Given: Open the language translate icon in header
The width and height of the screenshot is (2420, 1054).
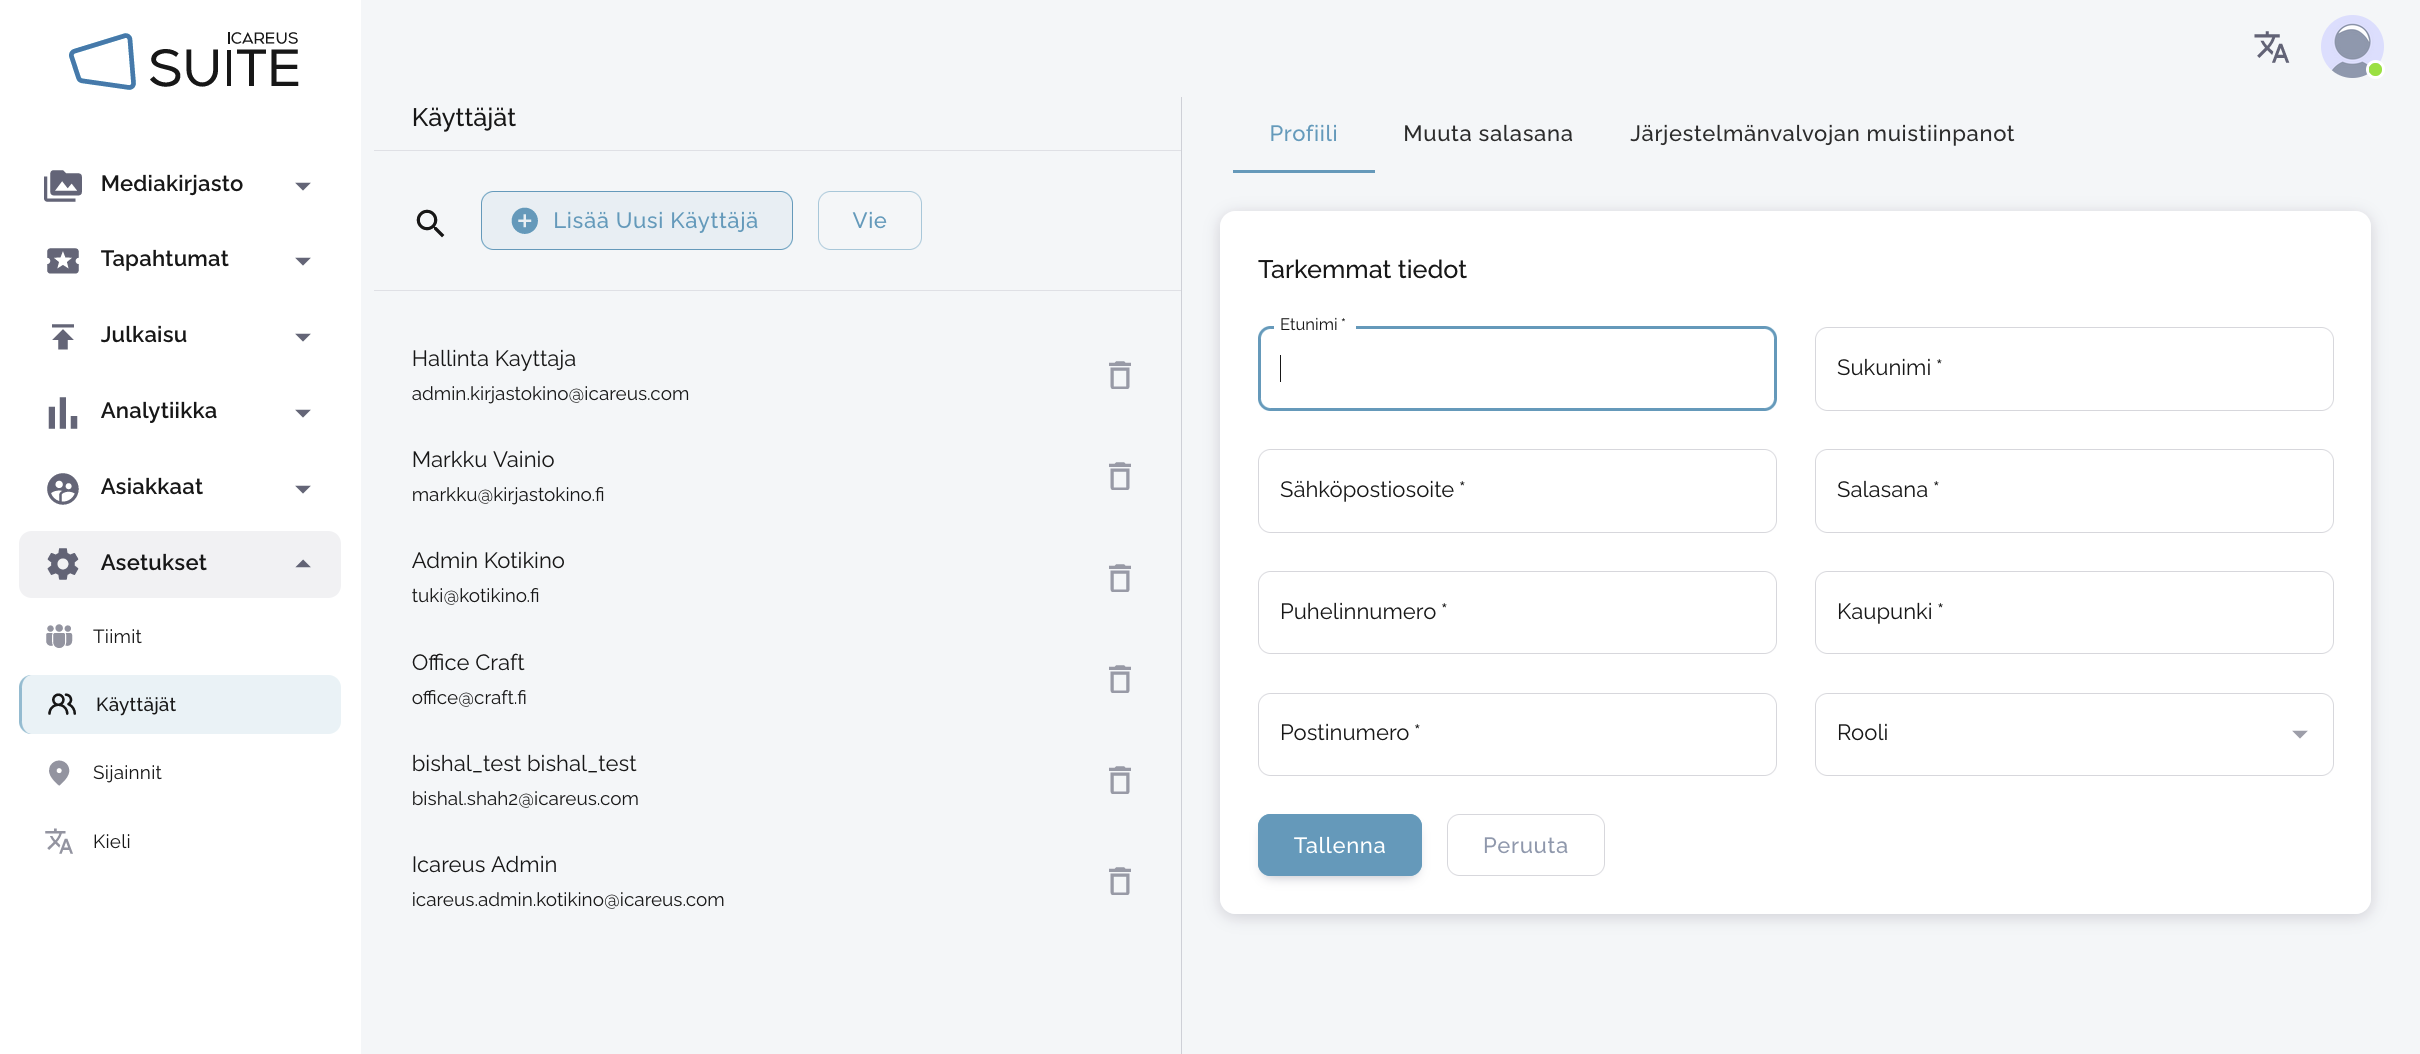Looking at the screenshot, I should (2271, 47).
